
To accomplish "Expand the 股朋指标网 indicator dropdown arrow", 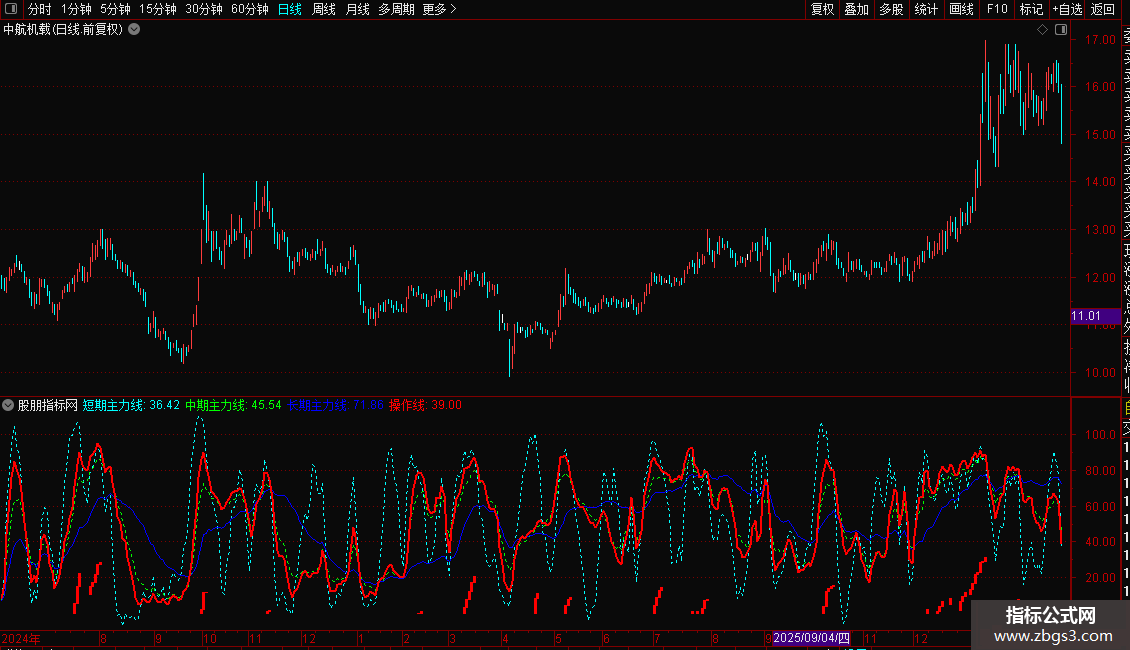I will pos(8,405).
